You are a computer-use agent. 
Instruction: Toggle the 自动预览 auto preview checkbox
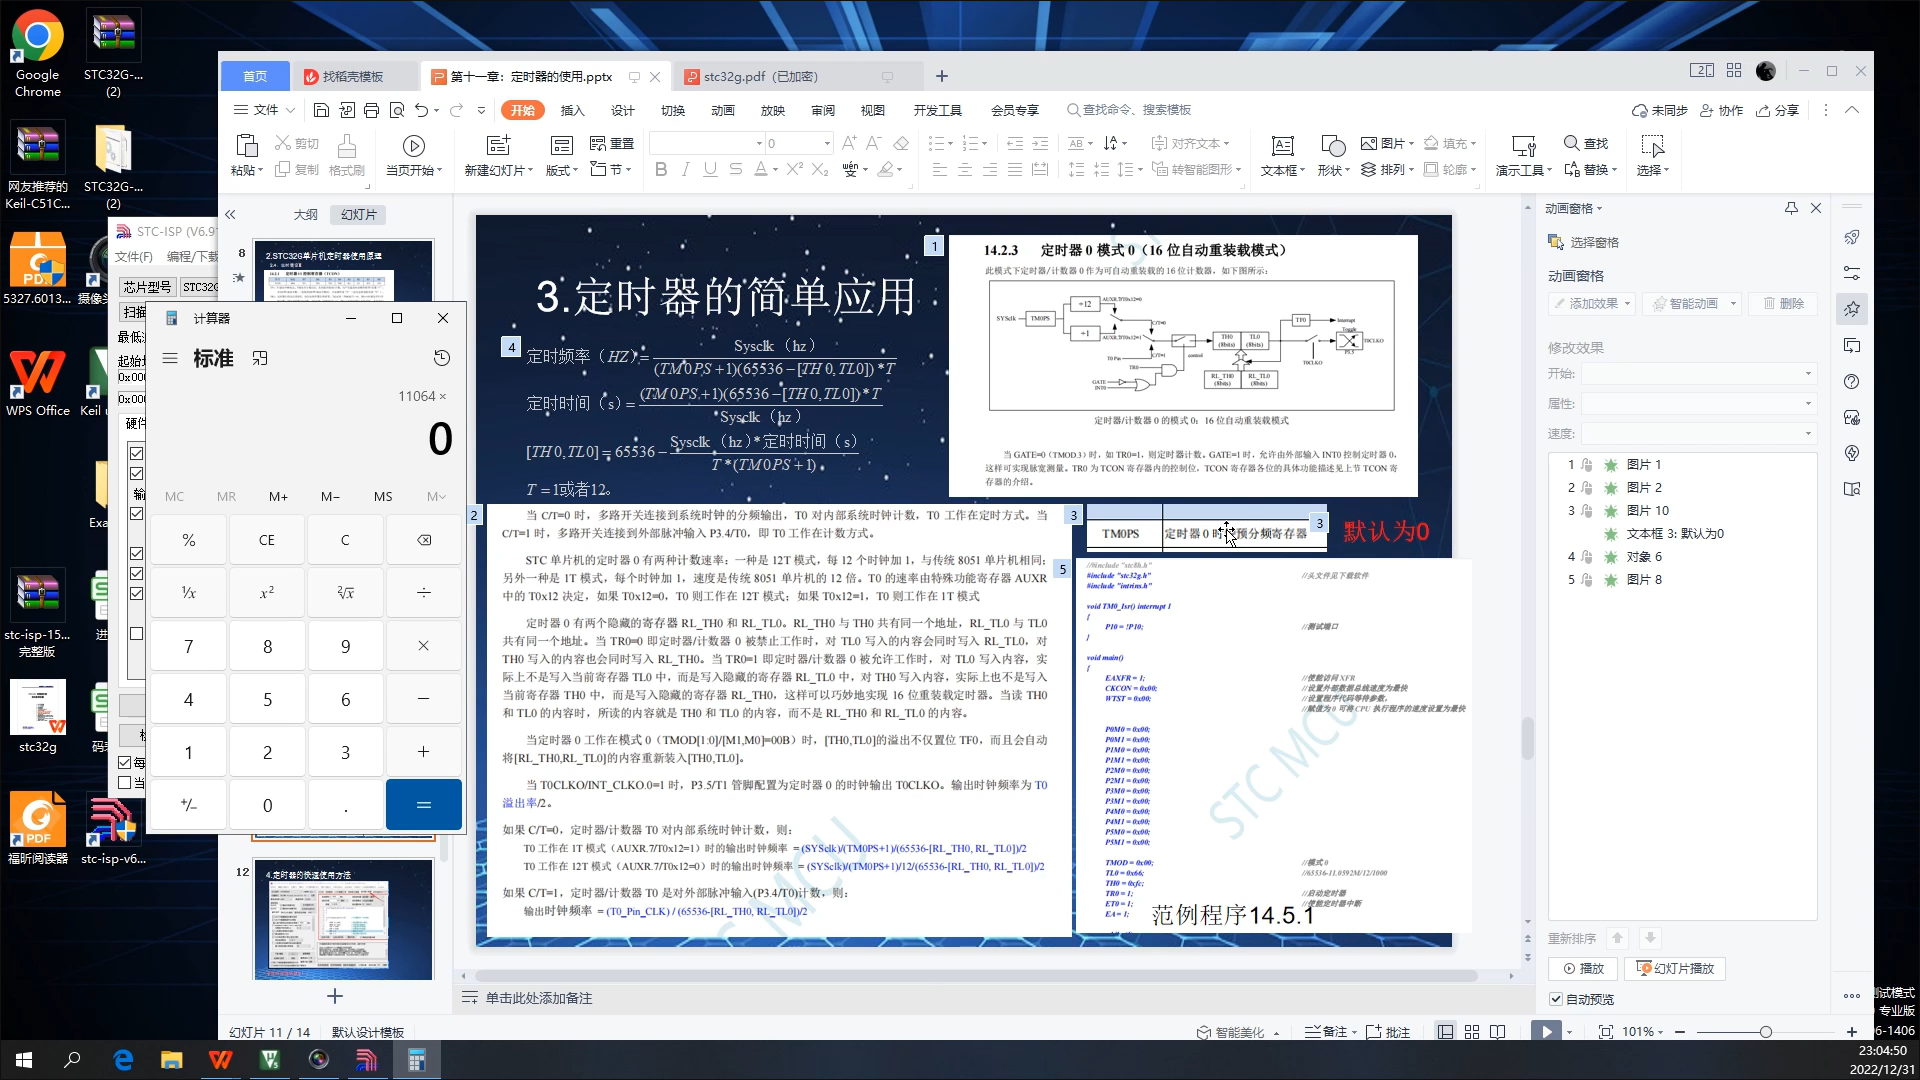click(x=1556, y=999)
